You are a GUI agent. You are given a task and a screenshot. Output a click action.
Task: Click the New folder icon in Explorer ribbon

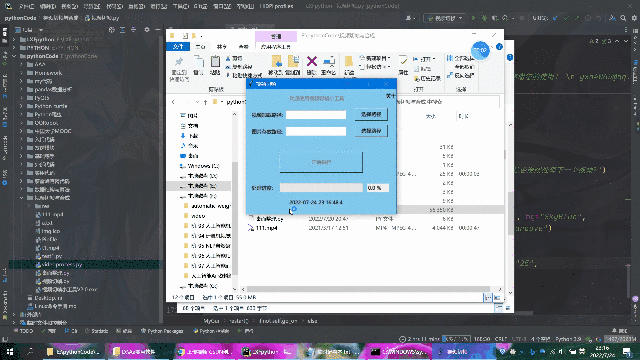pyautogui.click(x=349, y=65)
